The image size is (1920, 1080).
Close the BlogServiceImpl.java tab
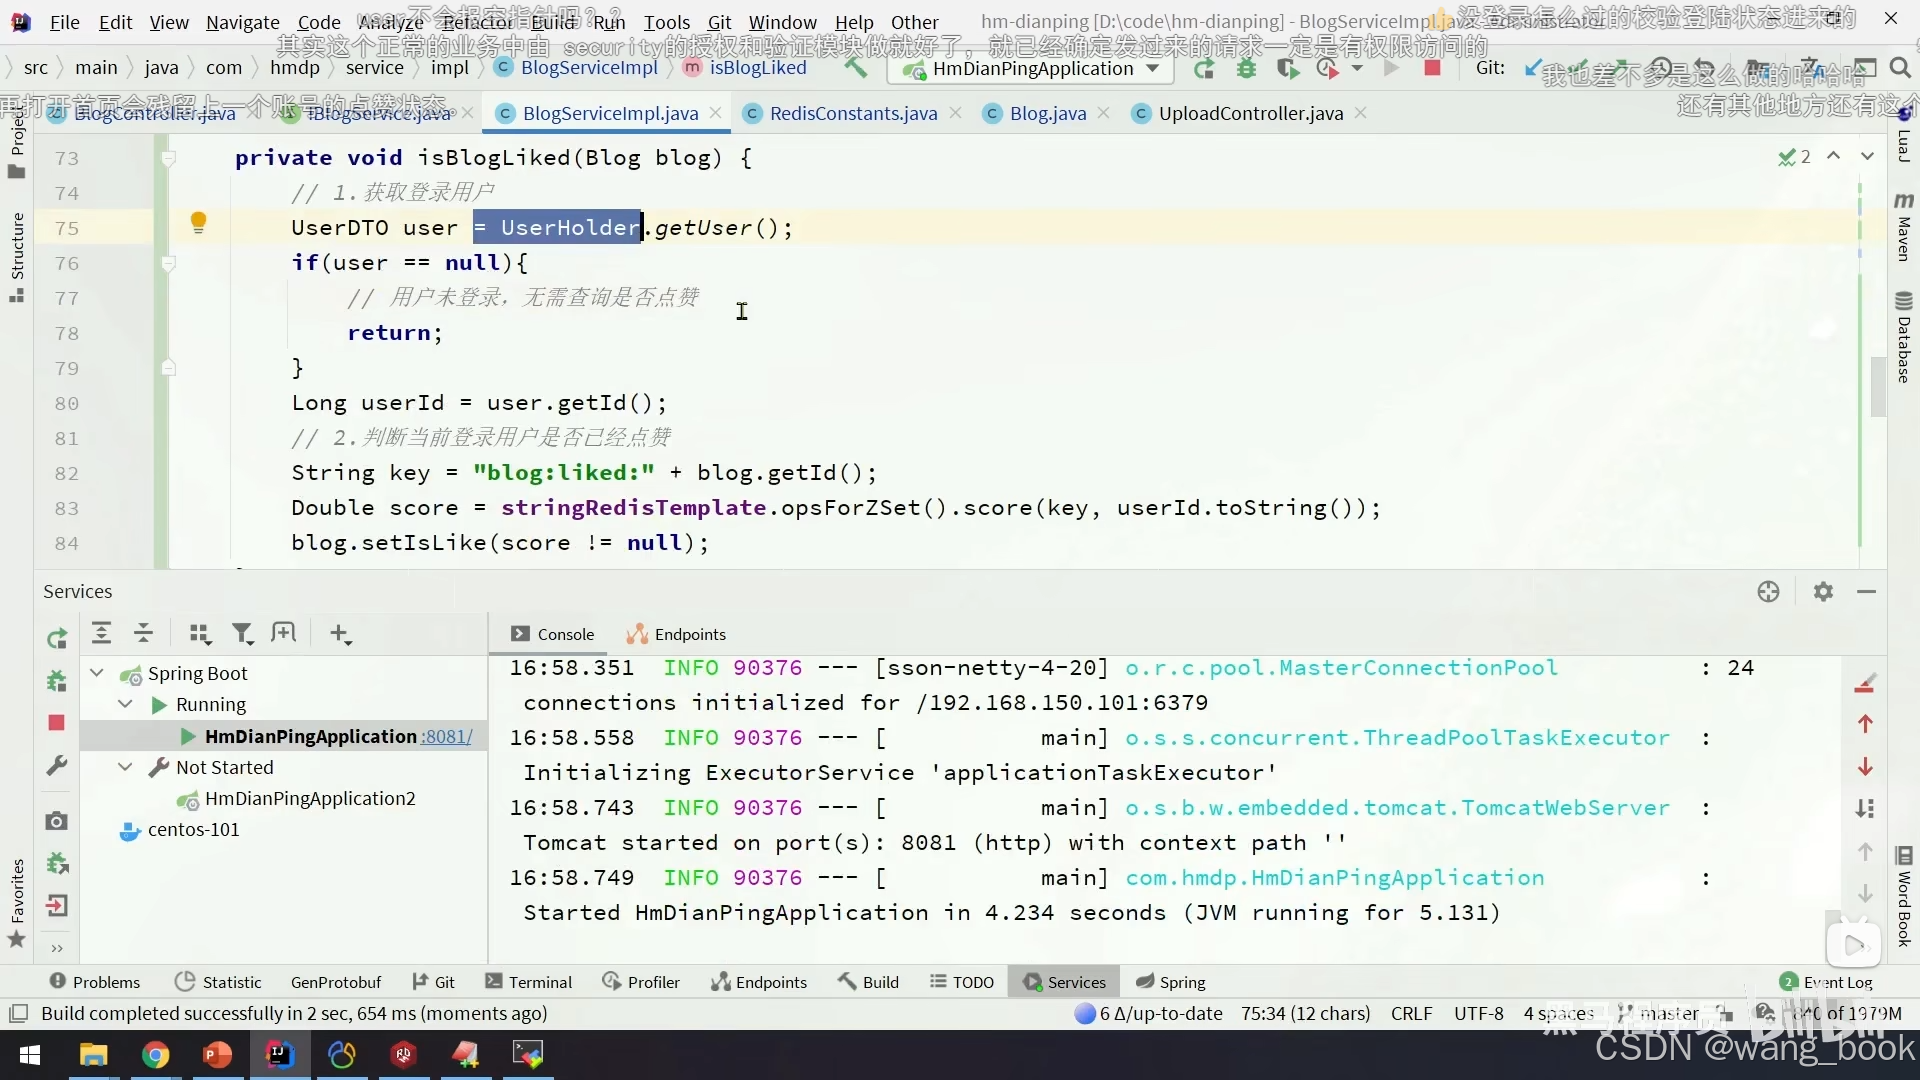tap(715, 113)
